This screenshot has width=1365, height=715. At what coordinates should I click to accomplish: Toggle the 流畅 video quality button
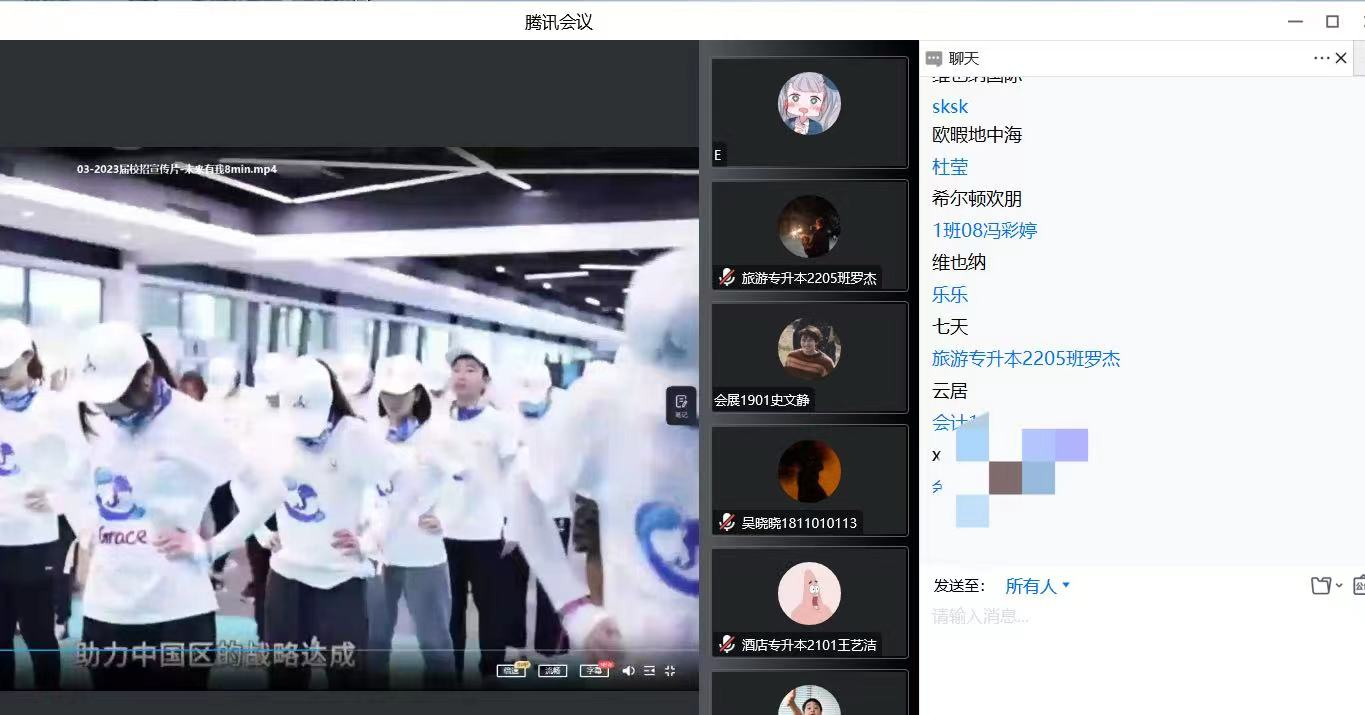point(552,670)
